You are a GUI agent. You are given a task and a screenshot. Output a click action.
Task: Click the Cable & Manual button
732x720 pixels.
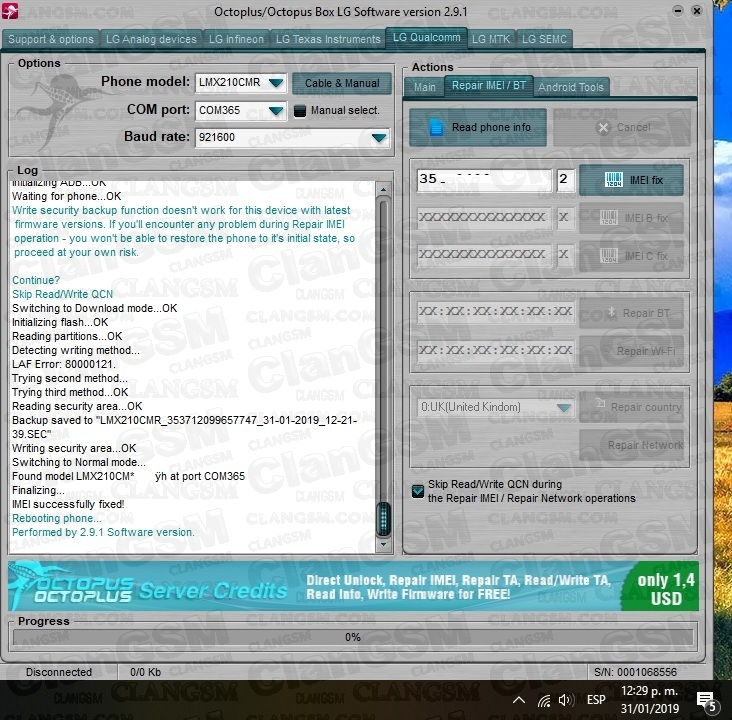click(x=342, y=83)
